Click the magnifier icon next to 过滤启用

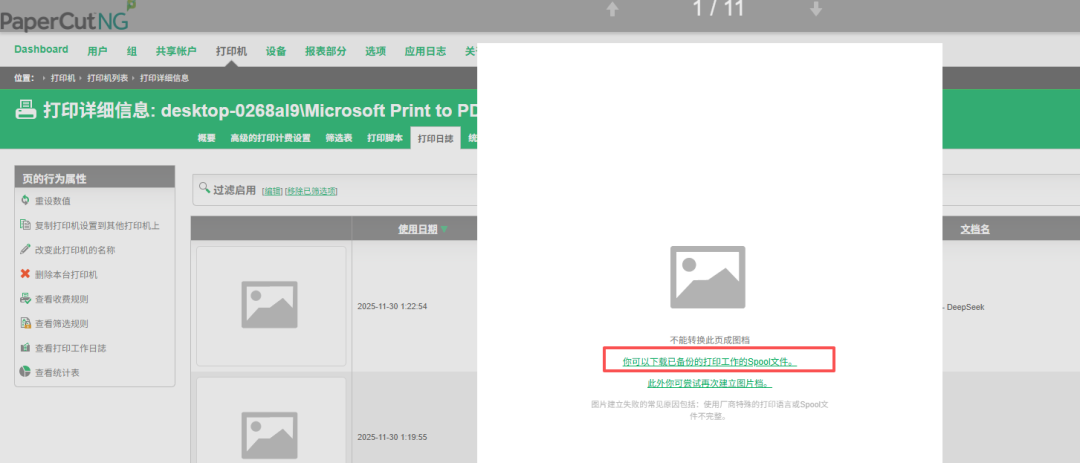[205, 188]
